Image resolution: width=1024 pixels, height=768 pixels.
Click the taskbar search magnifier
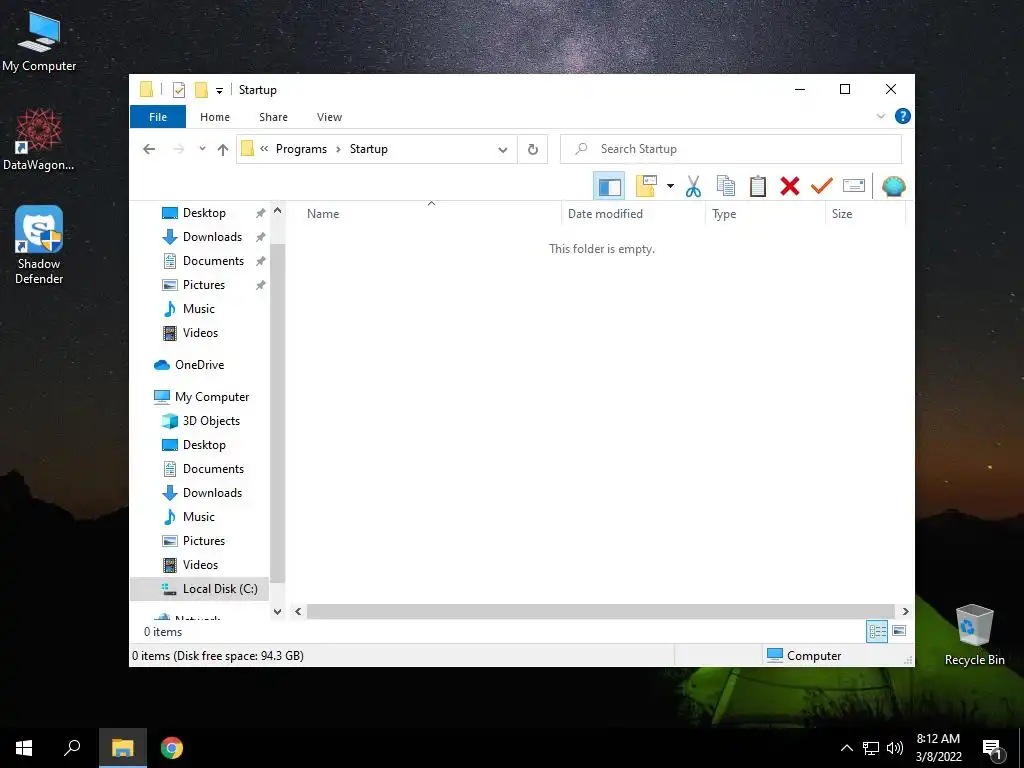(72, 748)
